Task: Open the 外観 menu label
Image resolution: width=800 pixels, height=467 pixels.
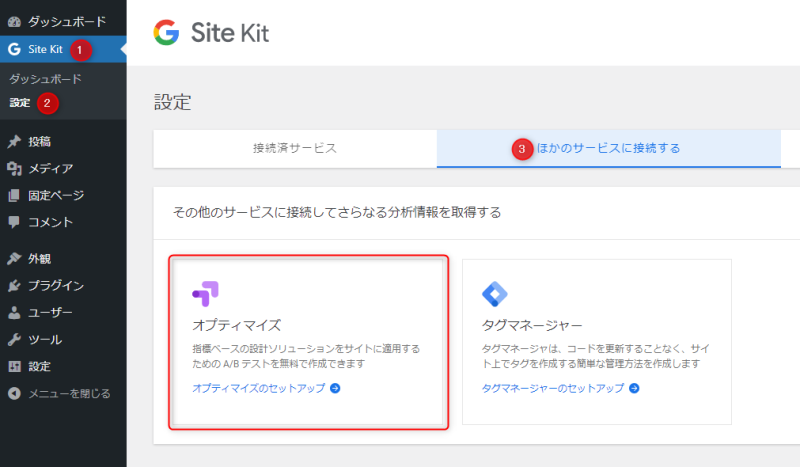Action: click(x=39, y=259)
